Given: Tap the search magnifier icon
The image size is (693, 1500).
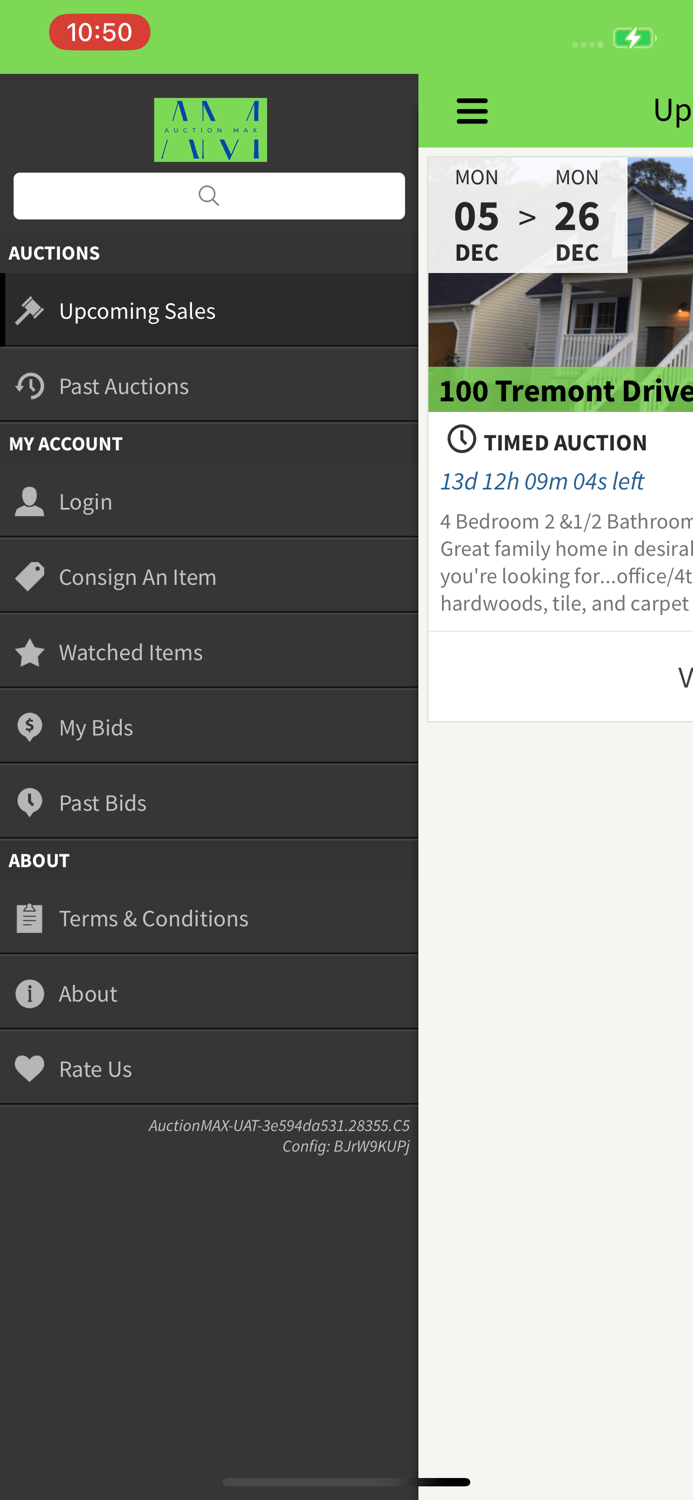Looking at the screenshot, I should (x=208, y=196).
